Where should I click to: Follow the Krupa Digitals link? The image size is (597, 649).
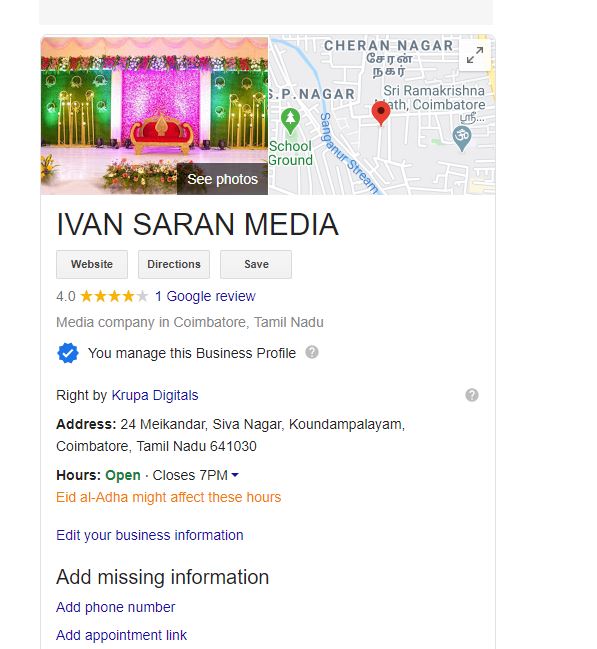[x=155, y=395]
